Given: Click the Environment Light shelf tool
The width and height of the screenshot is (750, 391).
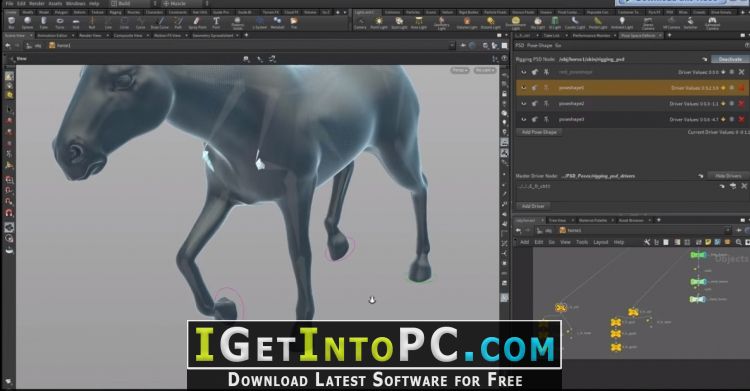Looking at the screenshot, I should point(515,22).
